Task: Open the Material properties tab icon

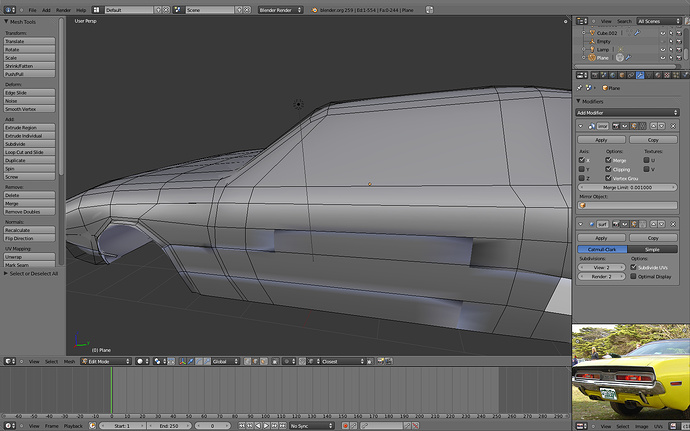Action: tap(658, 75)
